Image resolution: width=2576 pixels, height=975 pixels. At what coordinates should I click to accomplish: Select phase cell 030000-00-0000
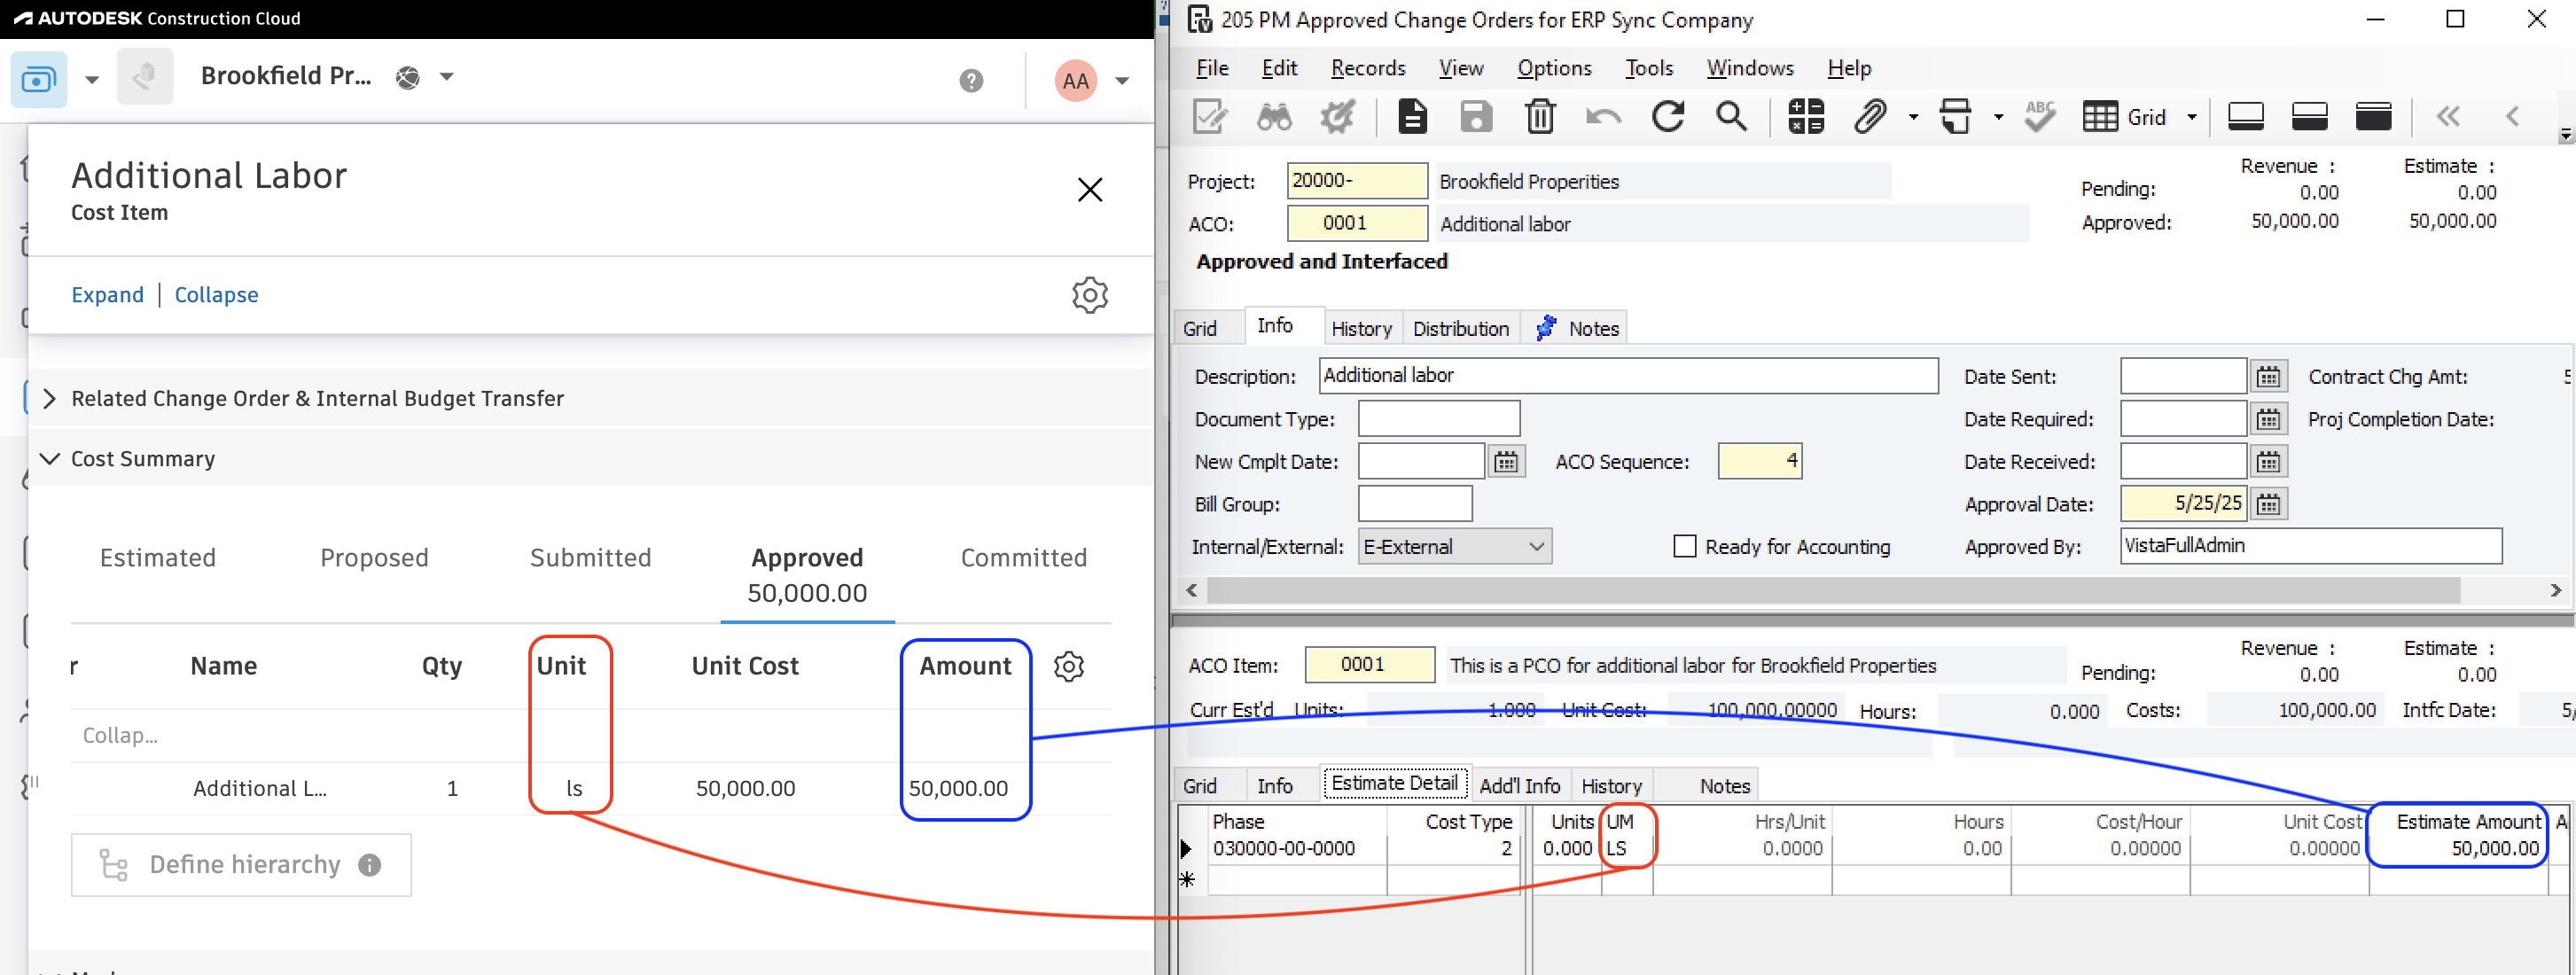1296,849
